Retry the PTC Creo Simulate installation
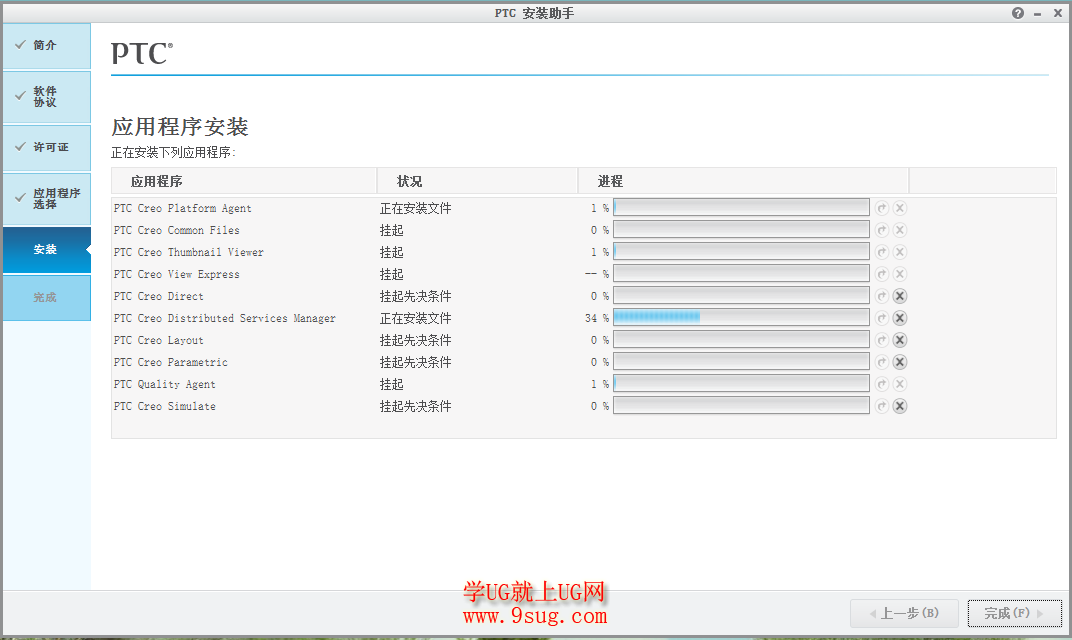 tap(882, 406)
